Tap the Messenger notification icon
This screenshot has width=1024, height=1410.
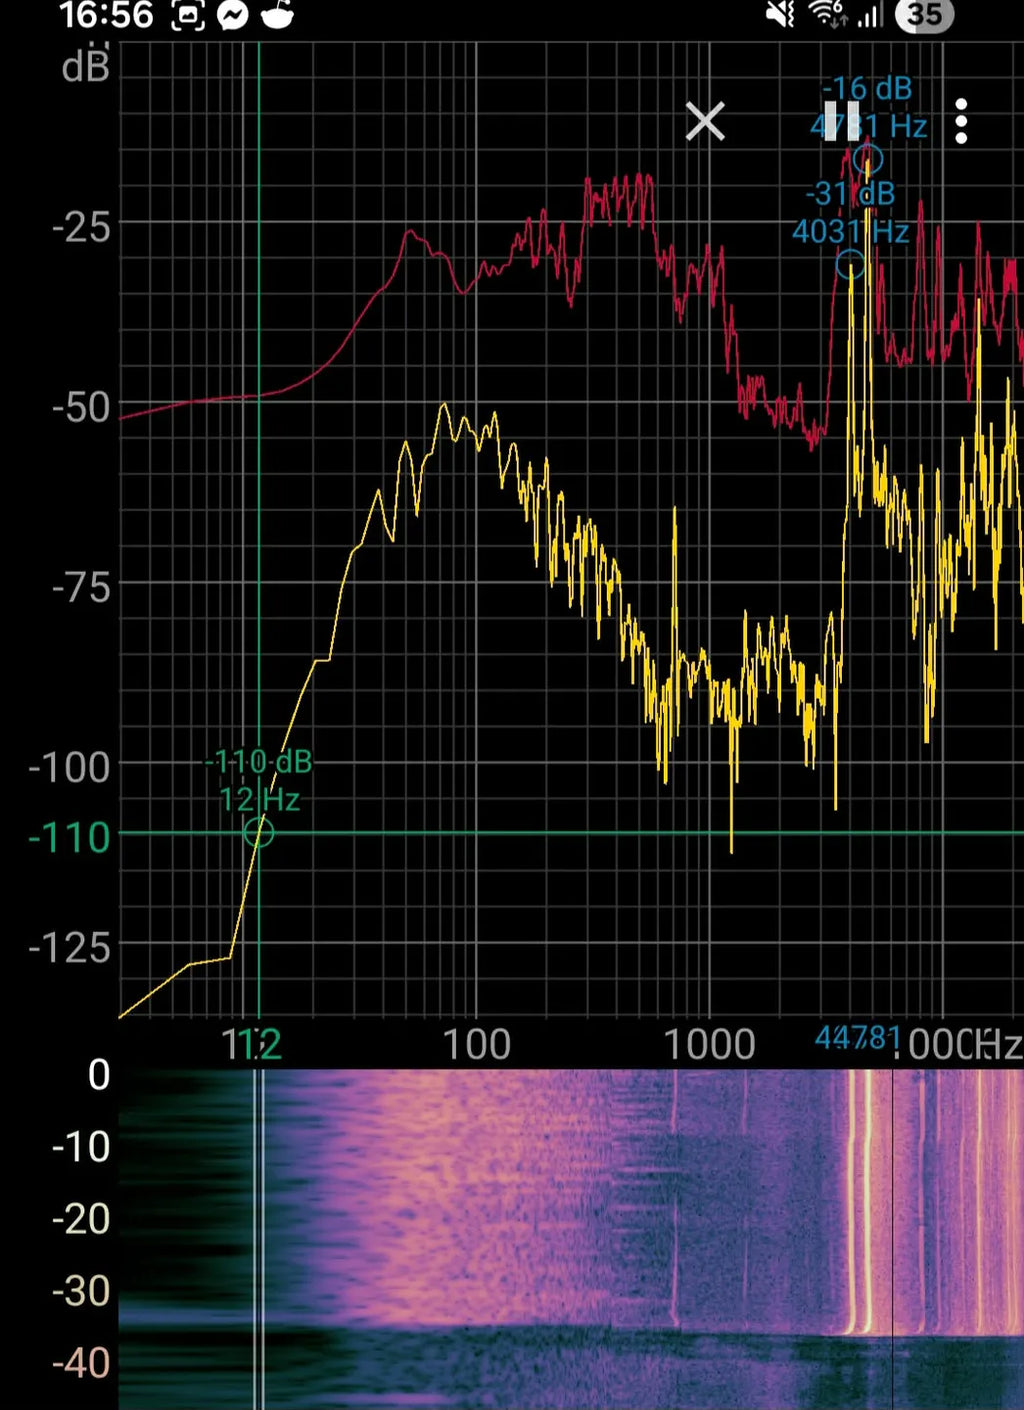232,15
